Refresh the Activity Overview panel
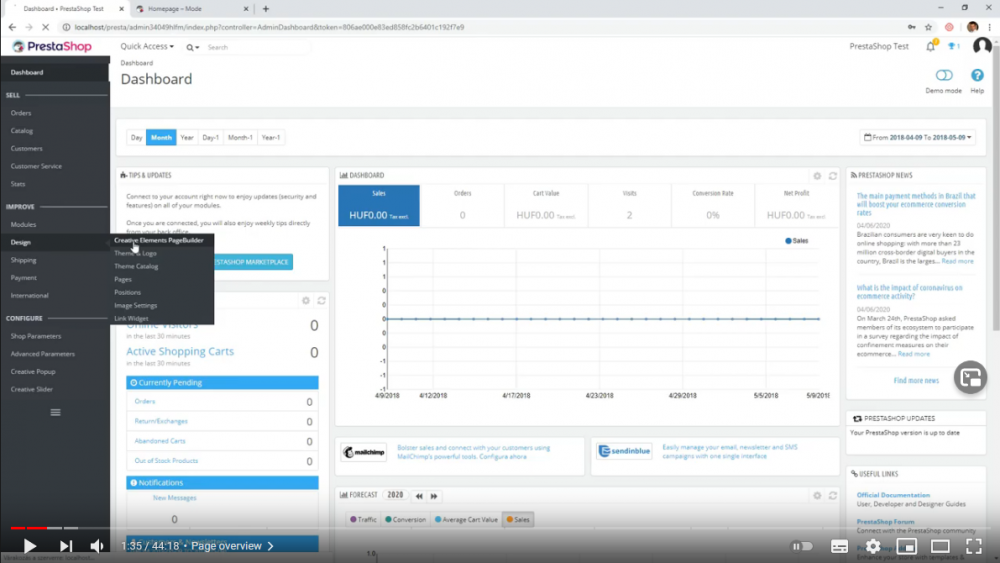1000x563 pixels. click(321, 300)
